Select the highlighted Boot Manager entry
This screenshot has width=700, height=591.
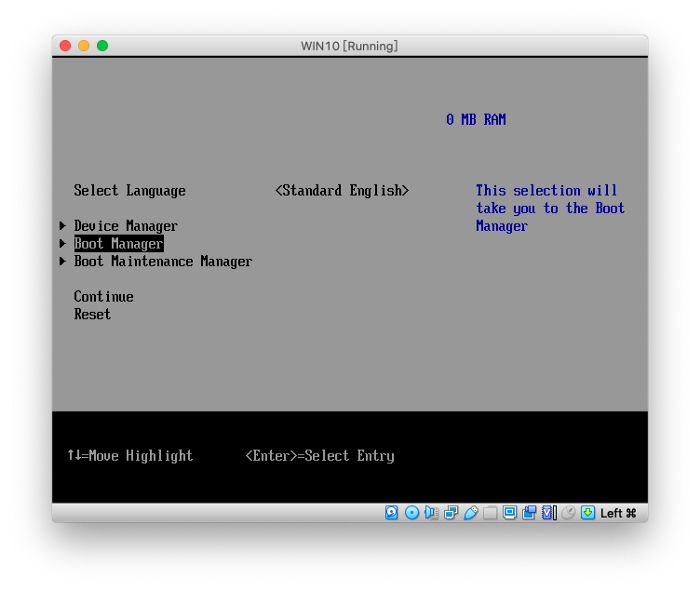118,244
